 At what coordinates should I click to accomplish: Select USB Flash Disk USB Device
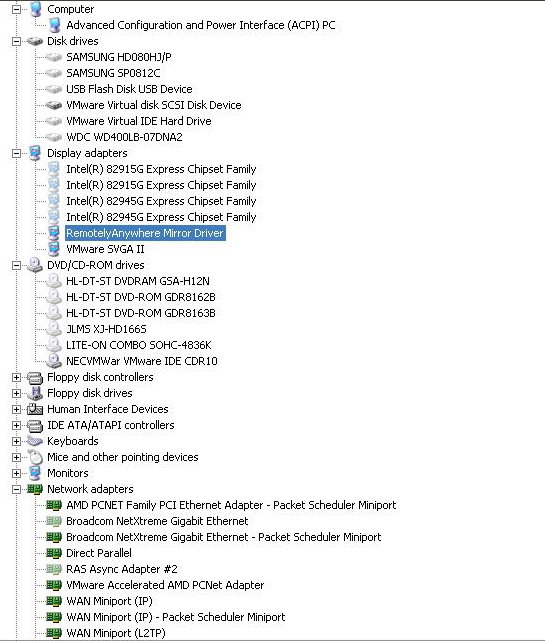pyautogui.click(x=129, y=89)
